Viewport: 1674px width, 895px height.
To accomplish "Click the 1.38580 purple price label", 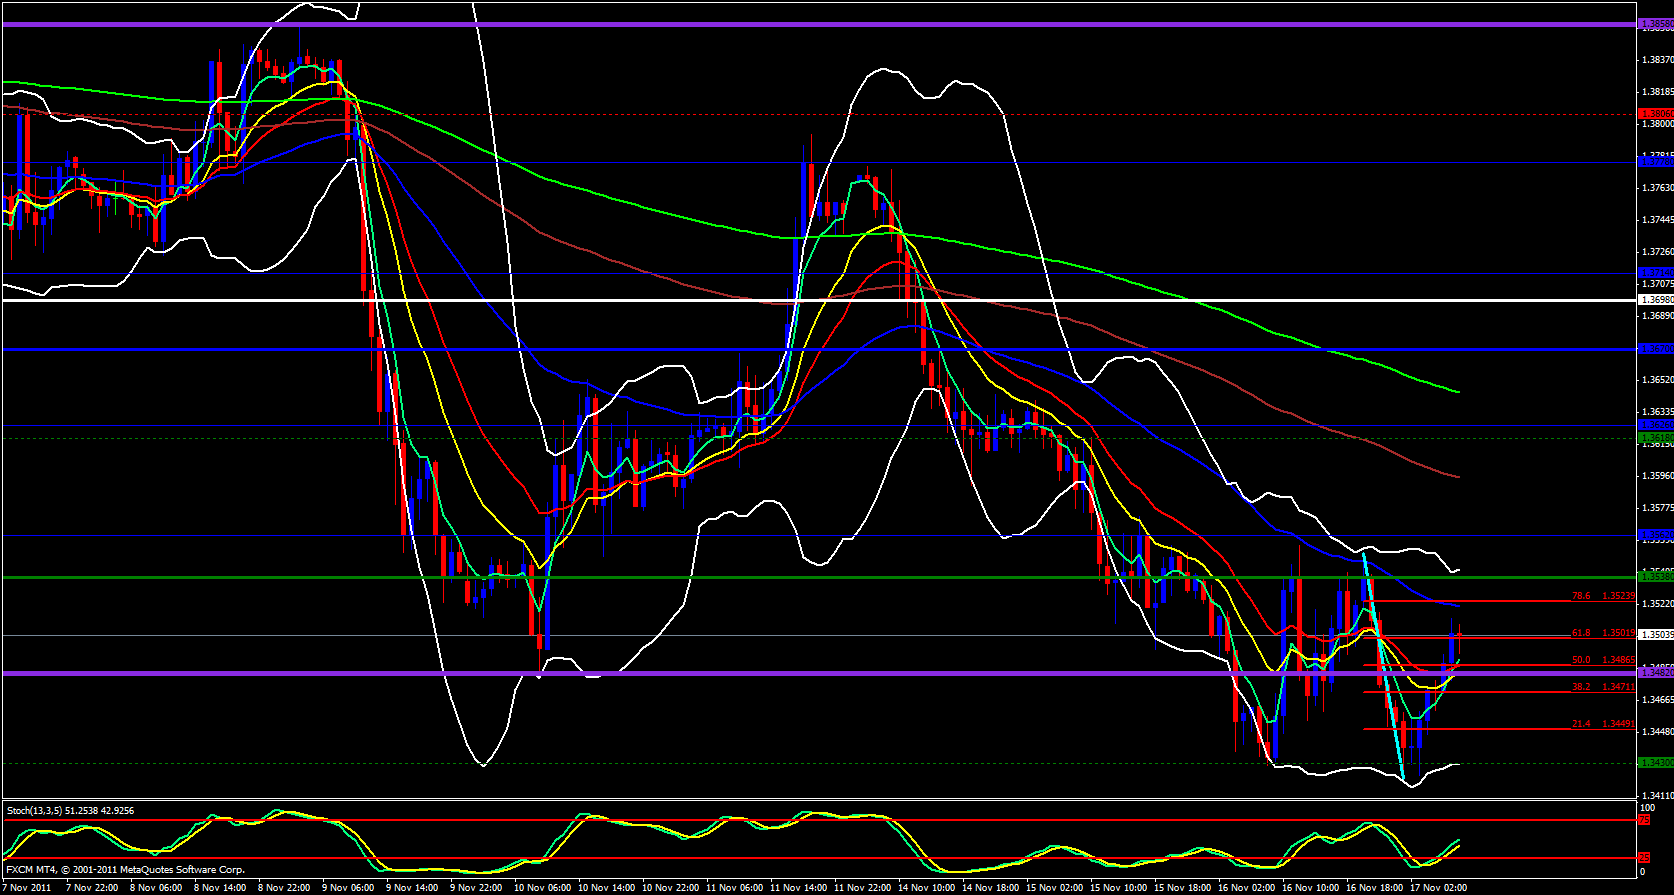I will [x=1655, y=25].
